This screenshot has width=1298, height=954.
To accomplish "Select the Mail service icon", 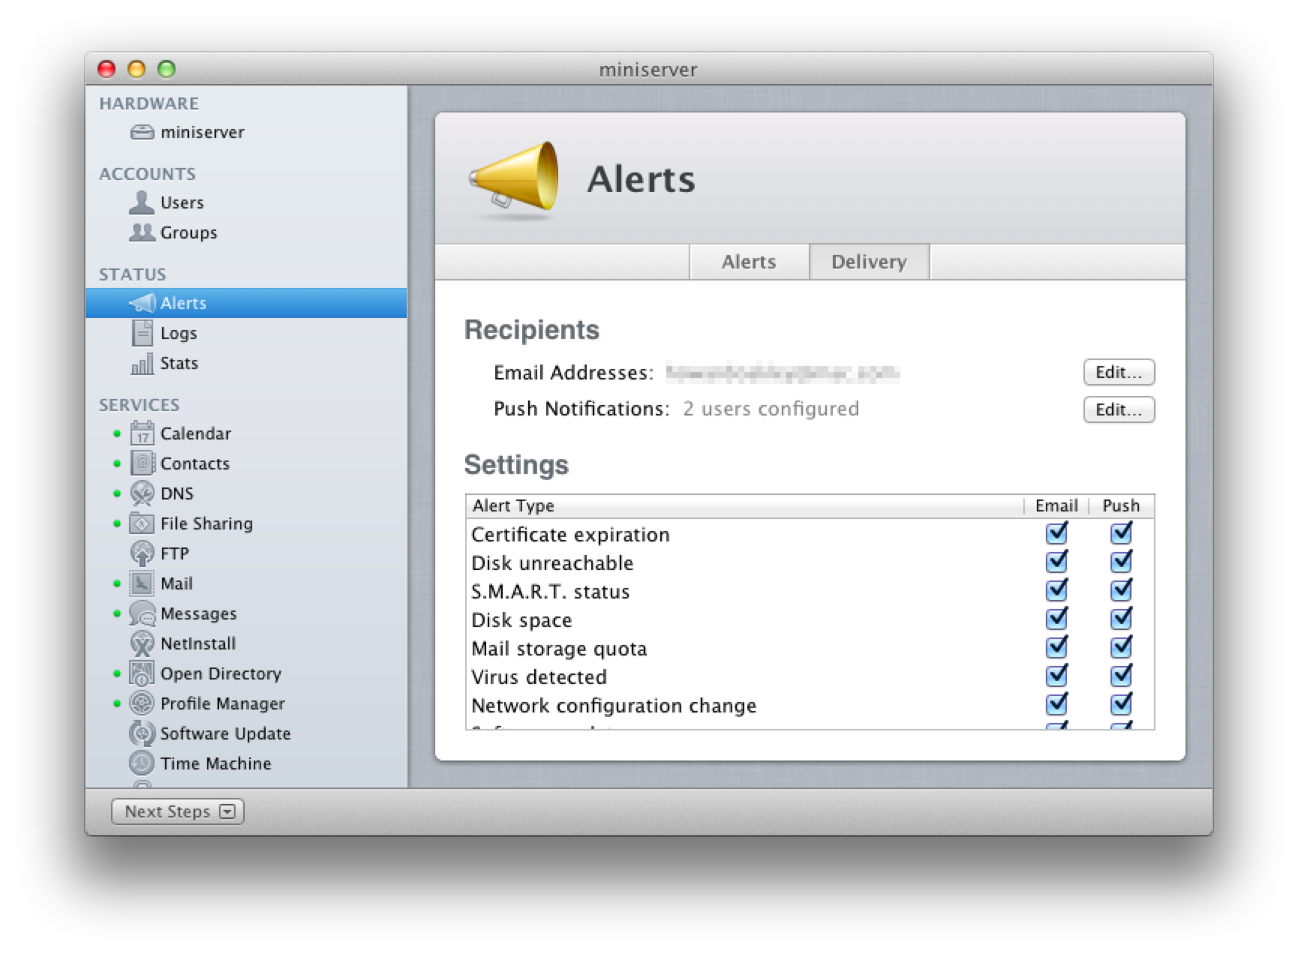I will 141,583.
